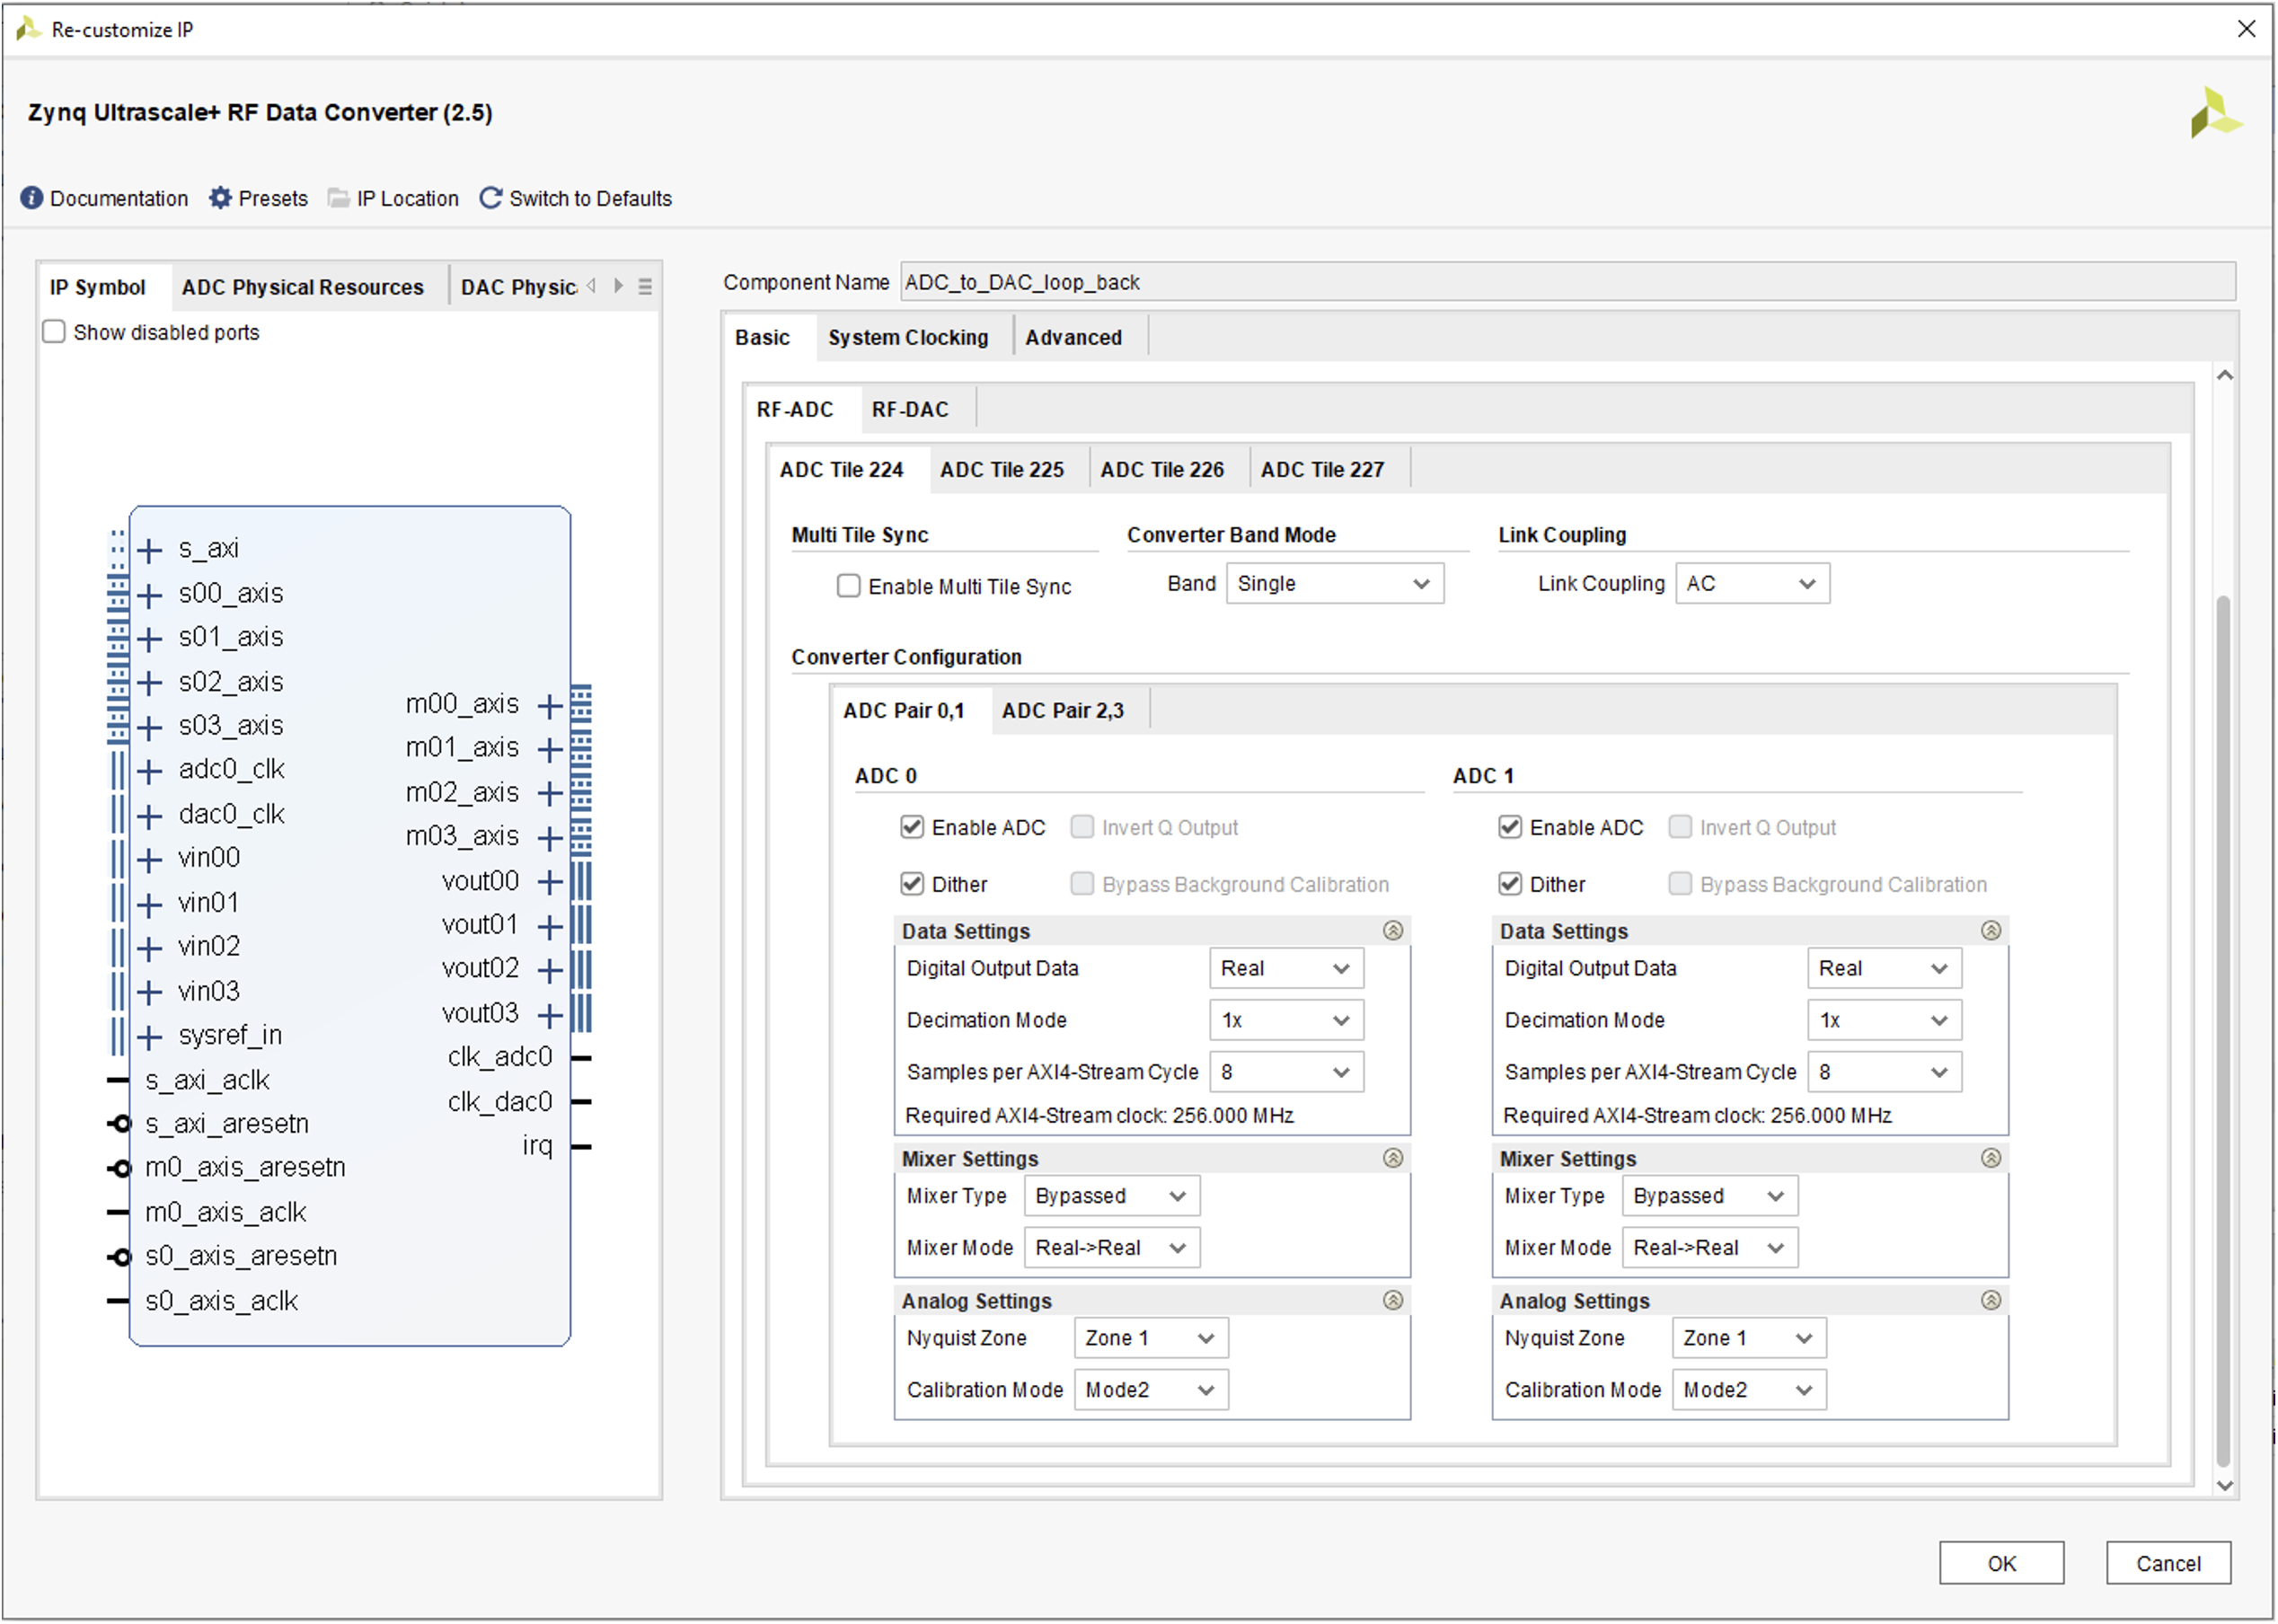Image resolution: width=2278 pixels, height=1624 pixels.
Task: Click the OK button
Action: [2001, 1563]
